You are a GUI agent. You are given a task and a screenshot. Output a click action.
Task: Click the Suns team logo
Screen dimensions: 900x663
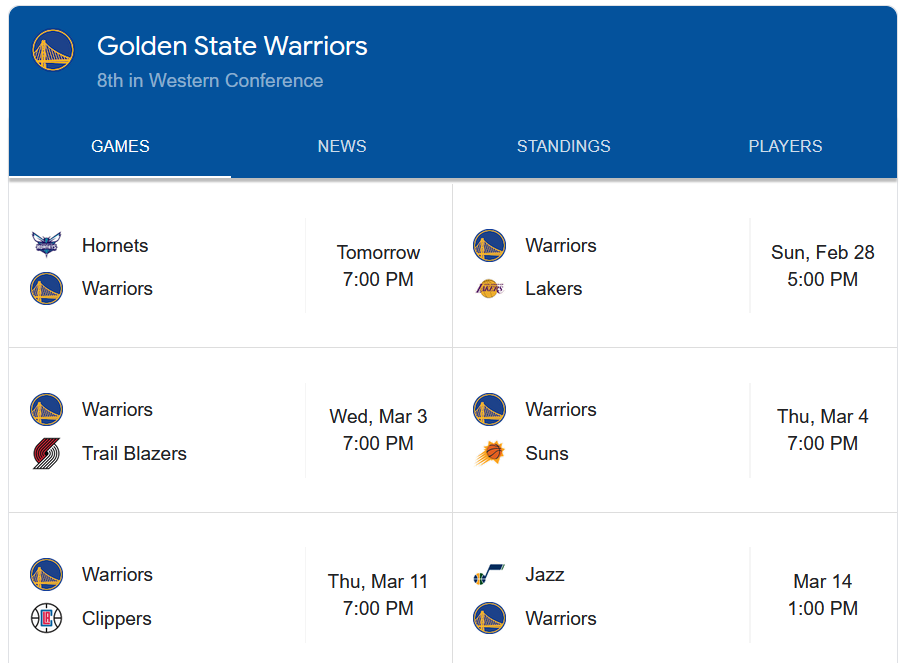(x=489, y=453)
